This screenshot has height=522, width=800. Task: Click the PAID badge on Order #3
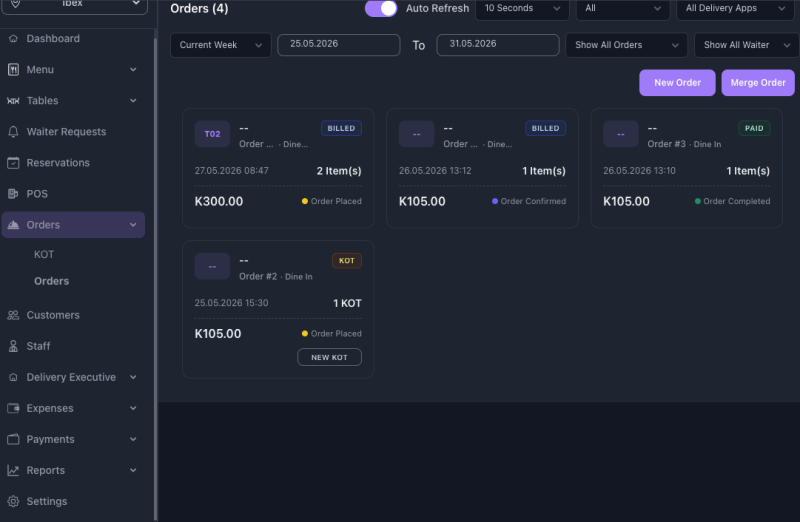click(x=754, y=129)
